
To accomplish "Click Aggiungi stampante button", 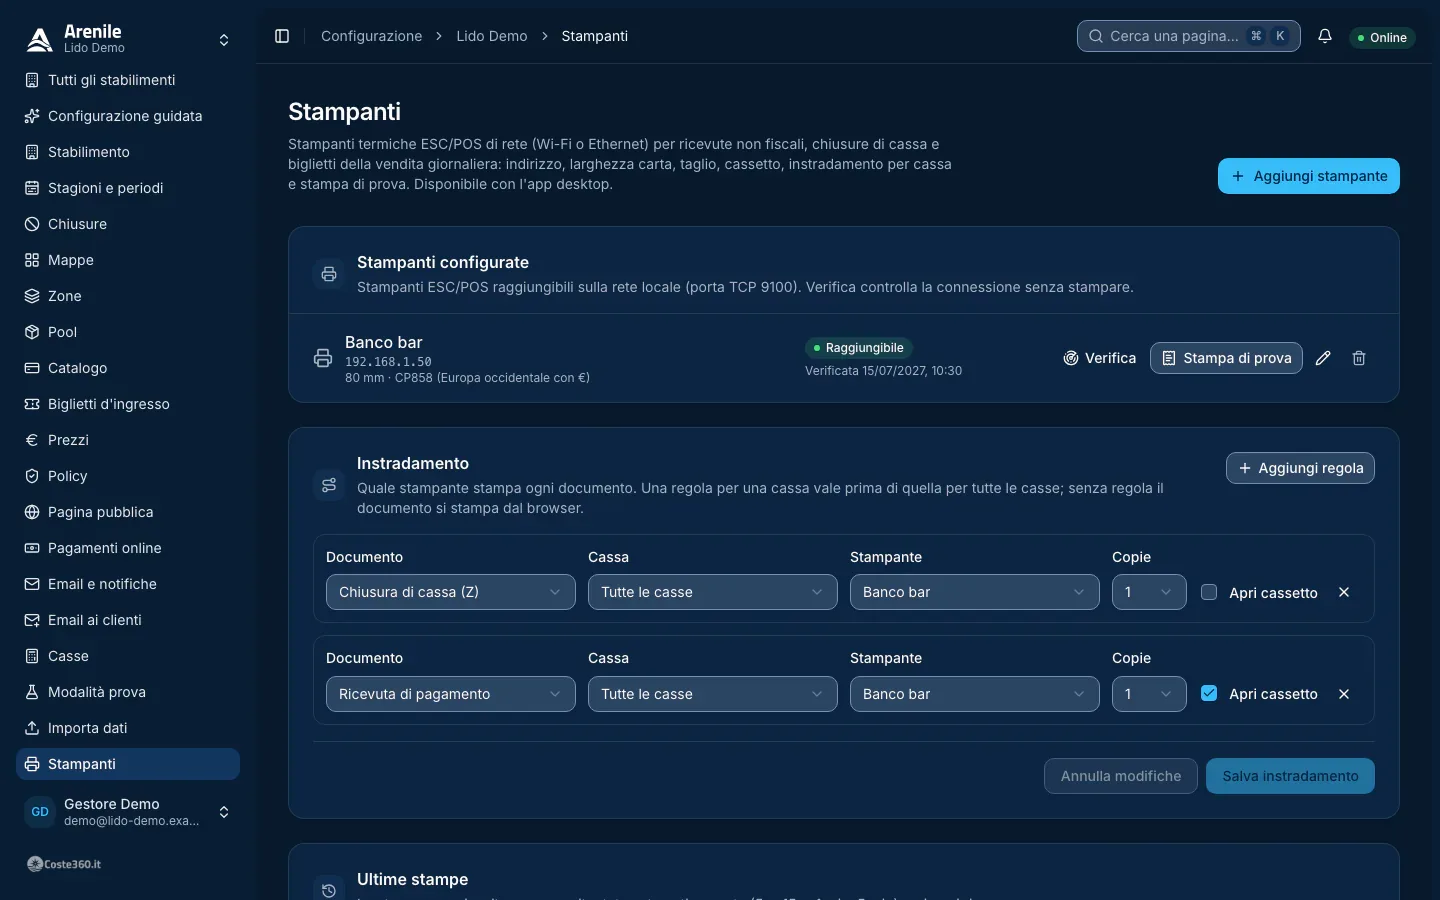I will [1309, 176].
